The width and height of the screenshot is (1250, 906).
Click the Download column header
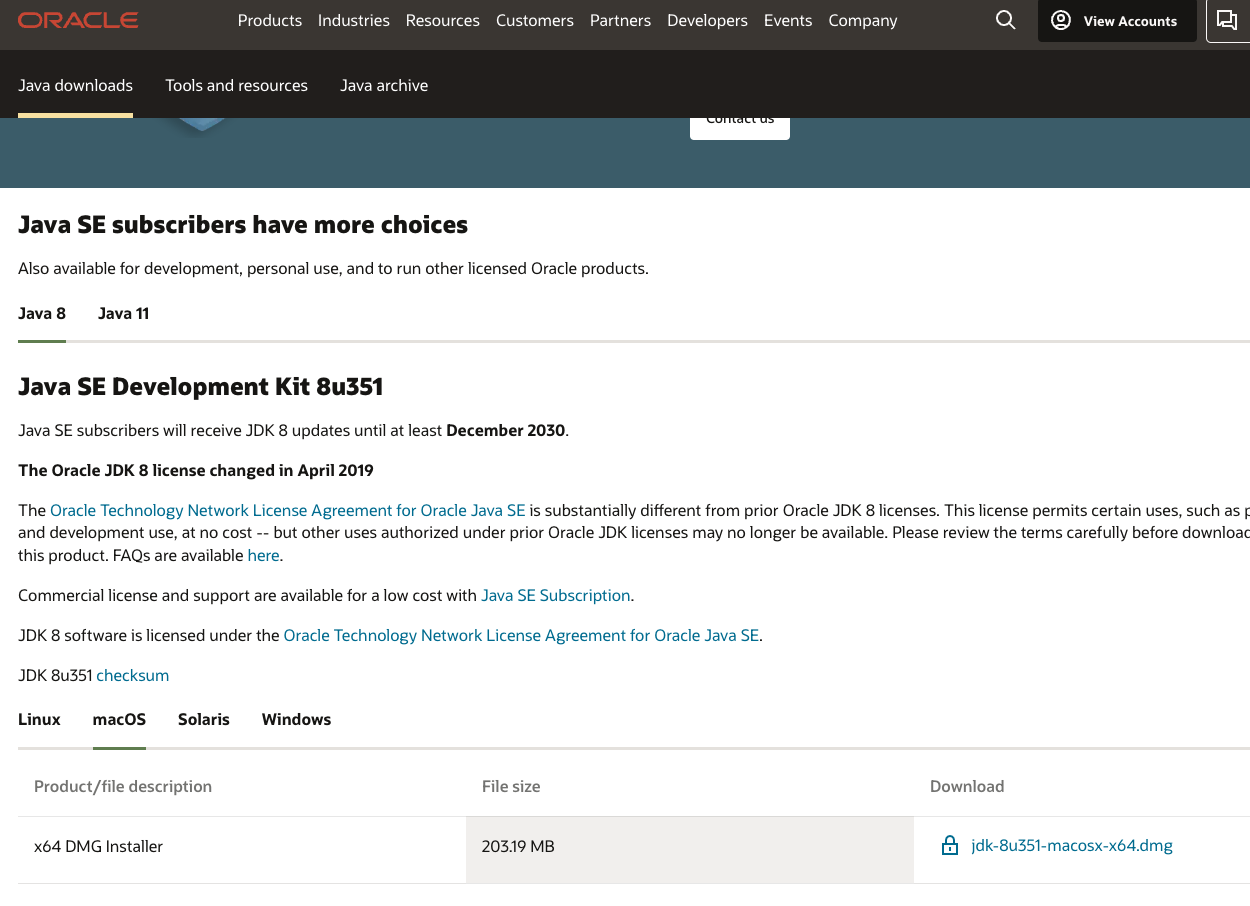point(967,786)
